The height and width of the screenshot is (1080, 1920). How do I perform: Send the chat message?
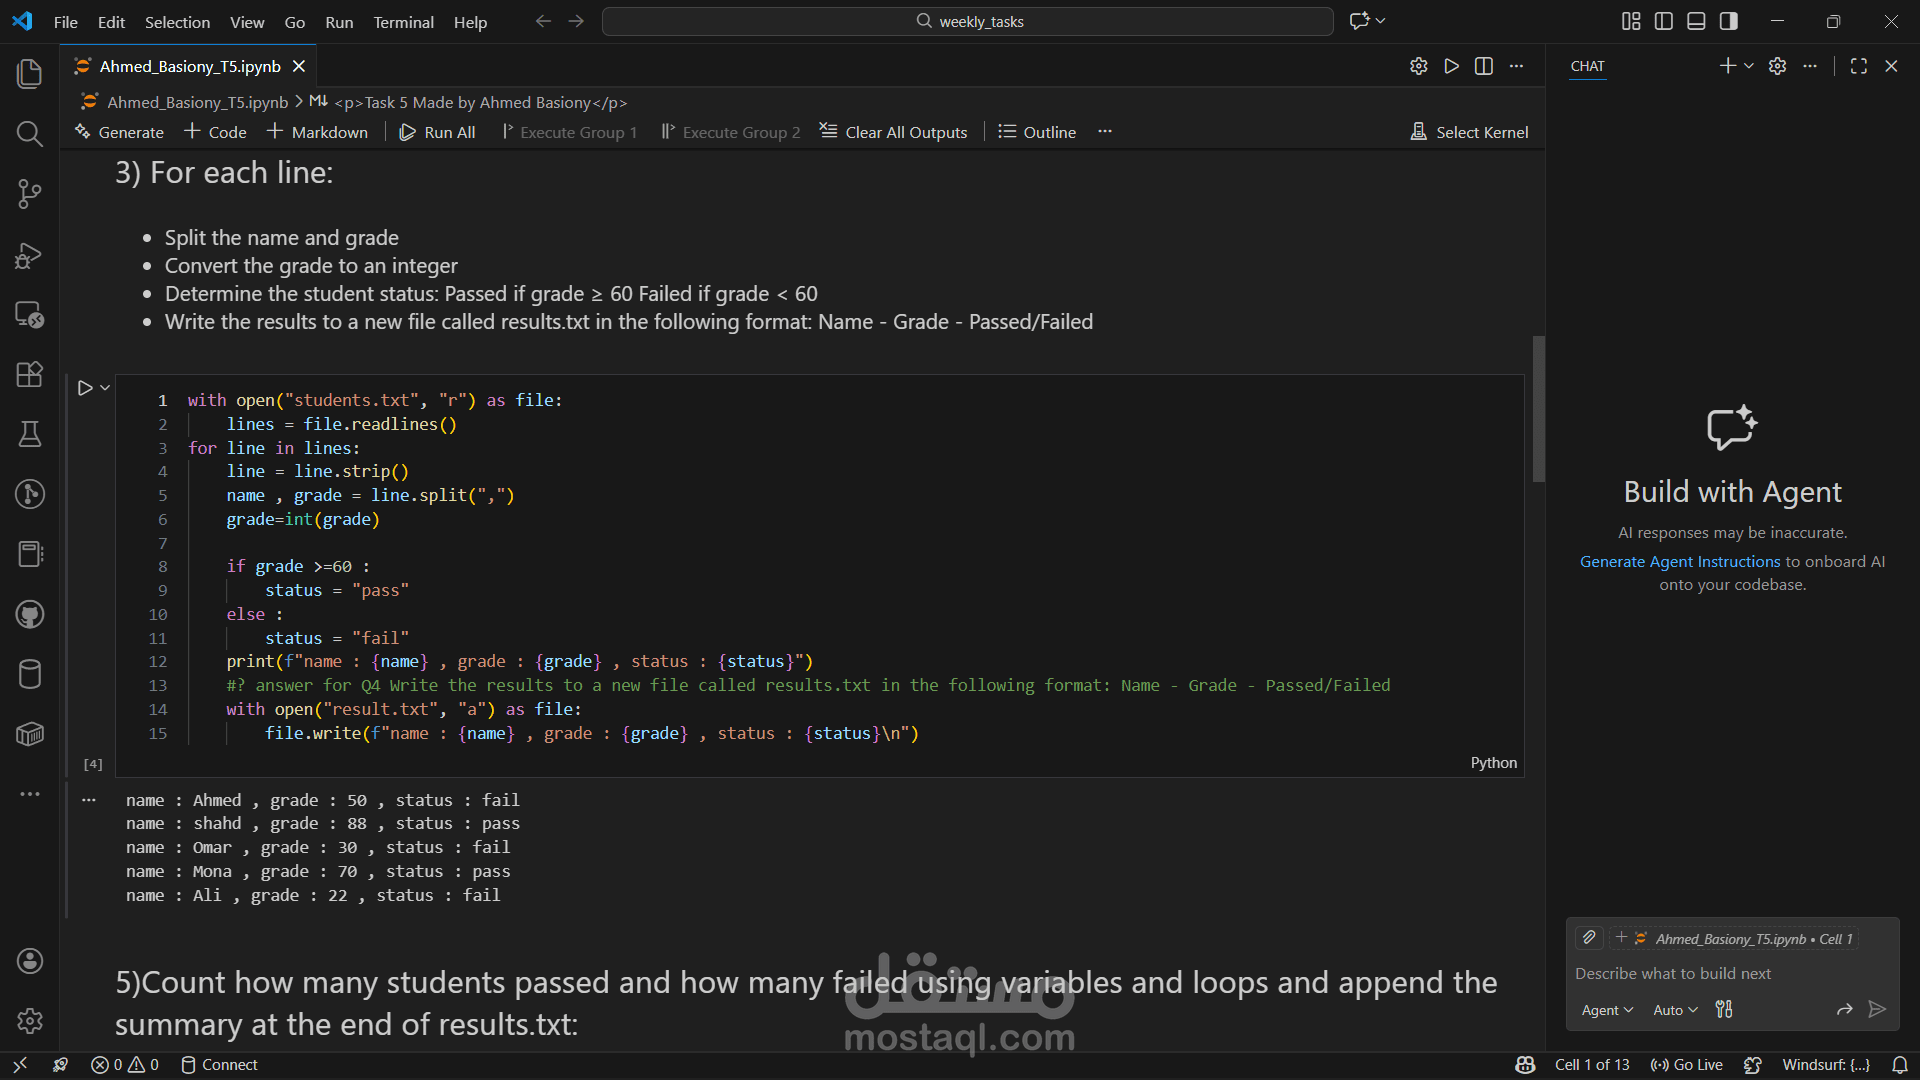click(x=1877, y=1010)
